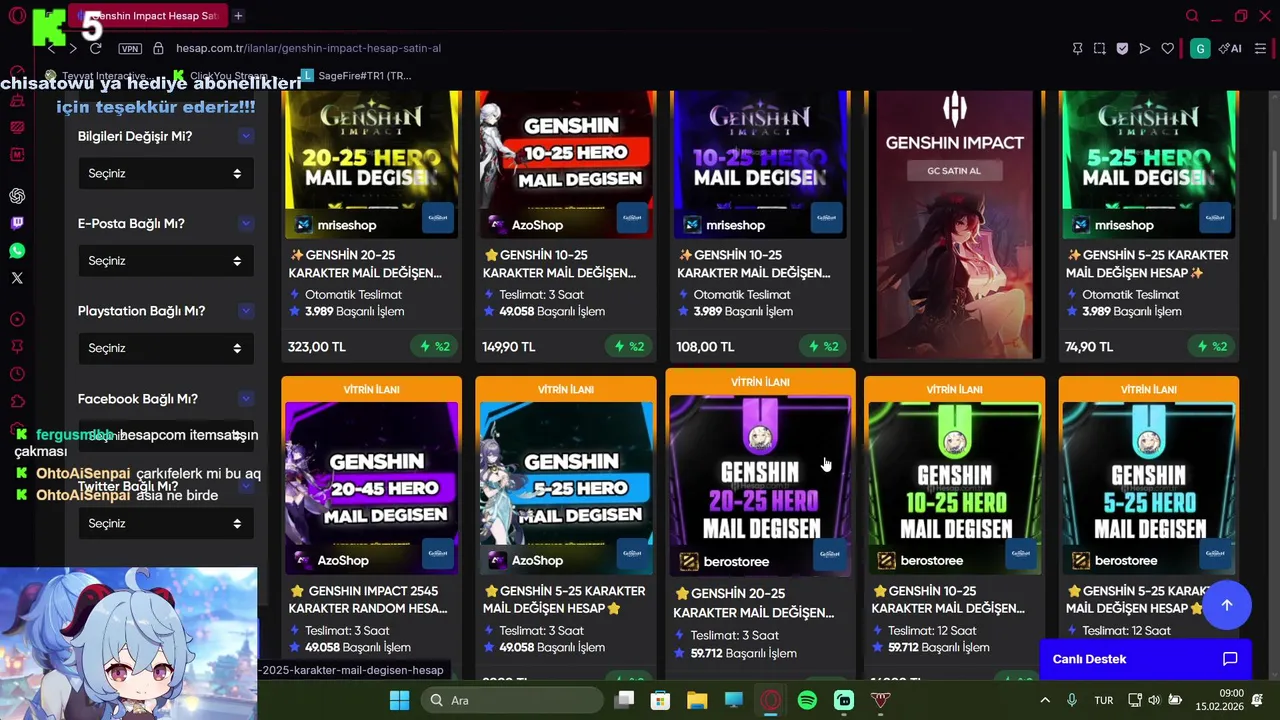This screenshot has width=1280, height=720.
Task: Open File Explorer from the taskbar
Action: (x=697, y=700)
